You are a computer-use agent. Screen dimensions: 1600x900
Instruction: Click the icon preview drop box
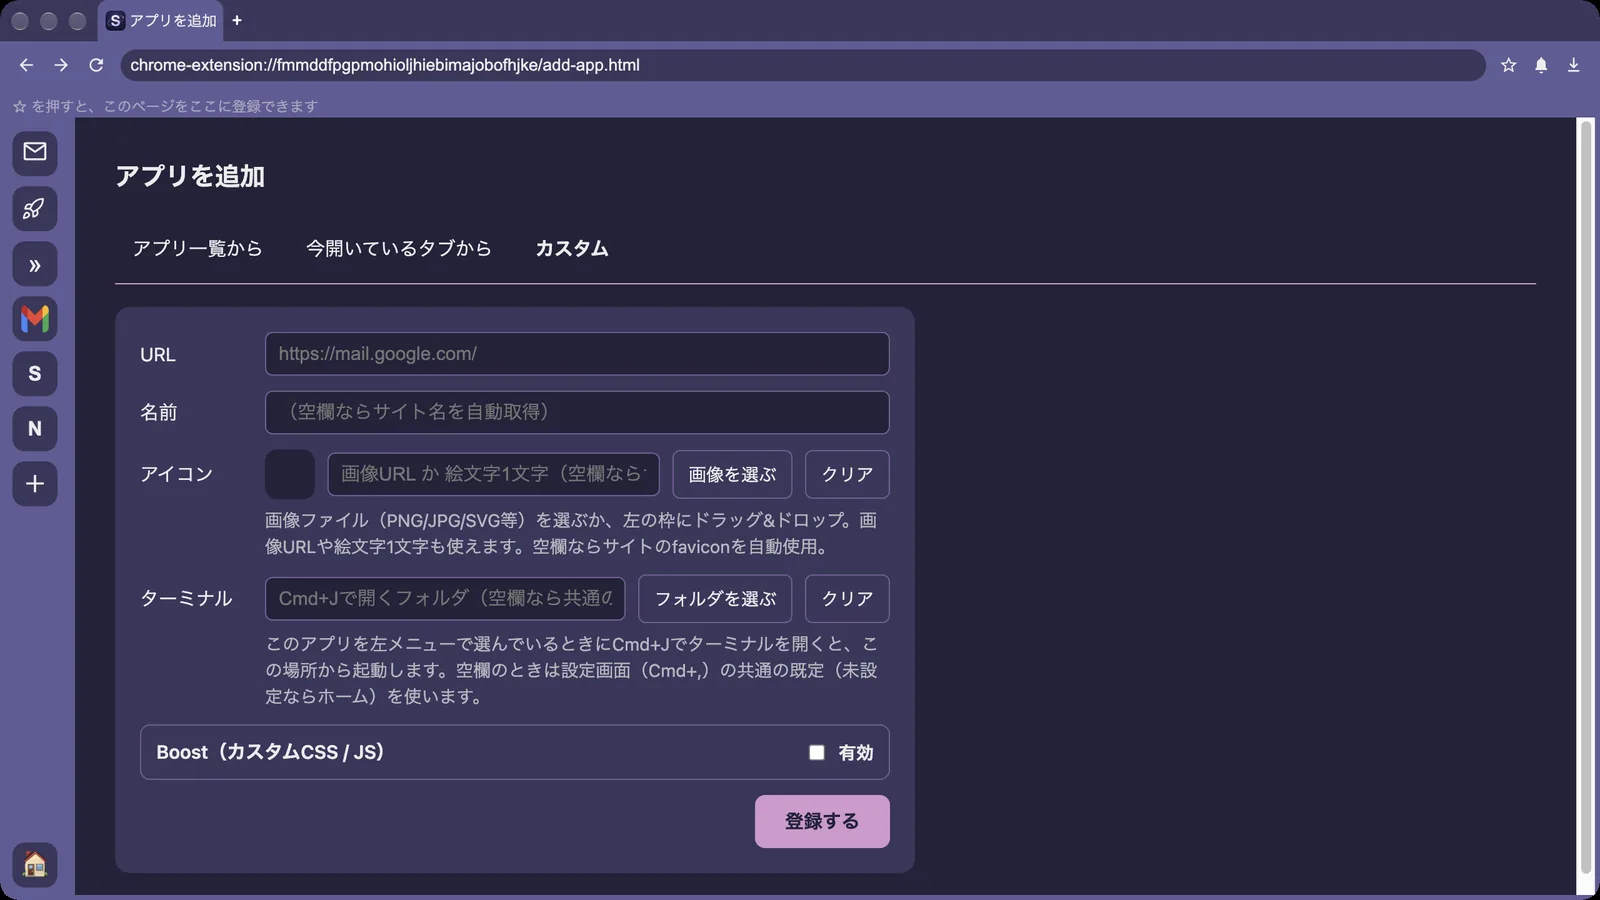(x=290, y=474)
